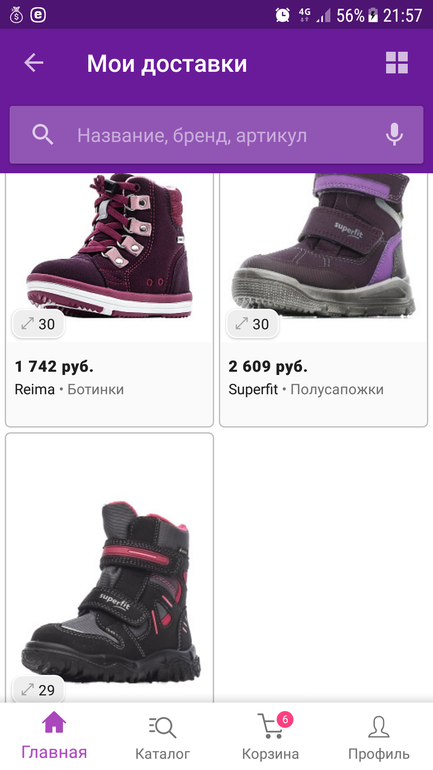Open the Профиль tab
433x770 pixels.
(379, 736)
